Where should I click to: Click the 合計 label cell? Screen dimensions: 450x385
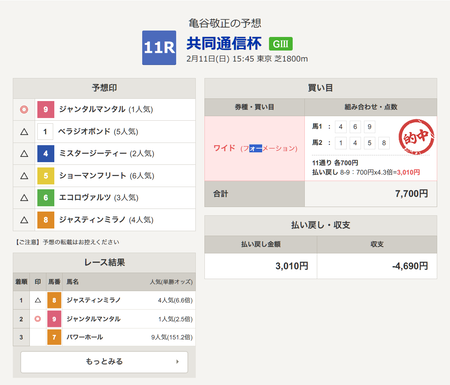coord(255,194)
